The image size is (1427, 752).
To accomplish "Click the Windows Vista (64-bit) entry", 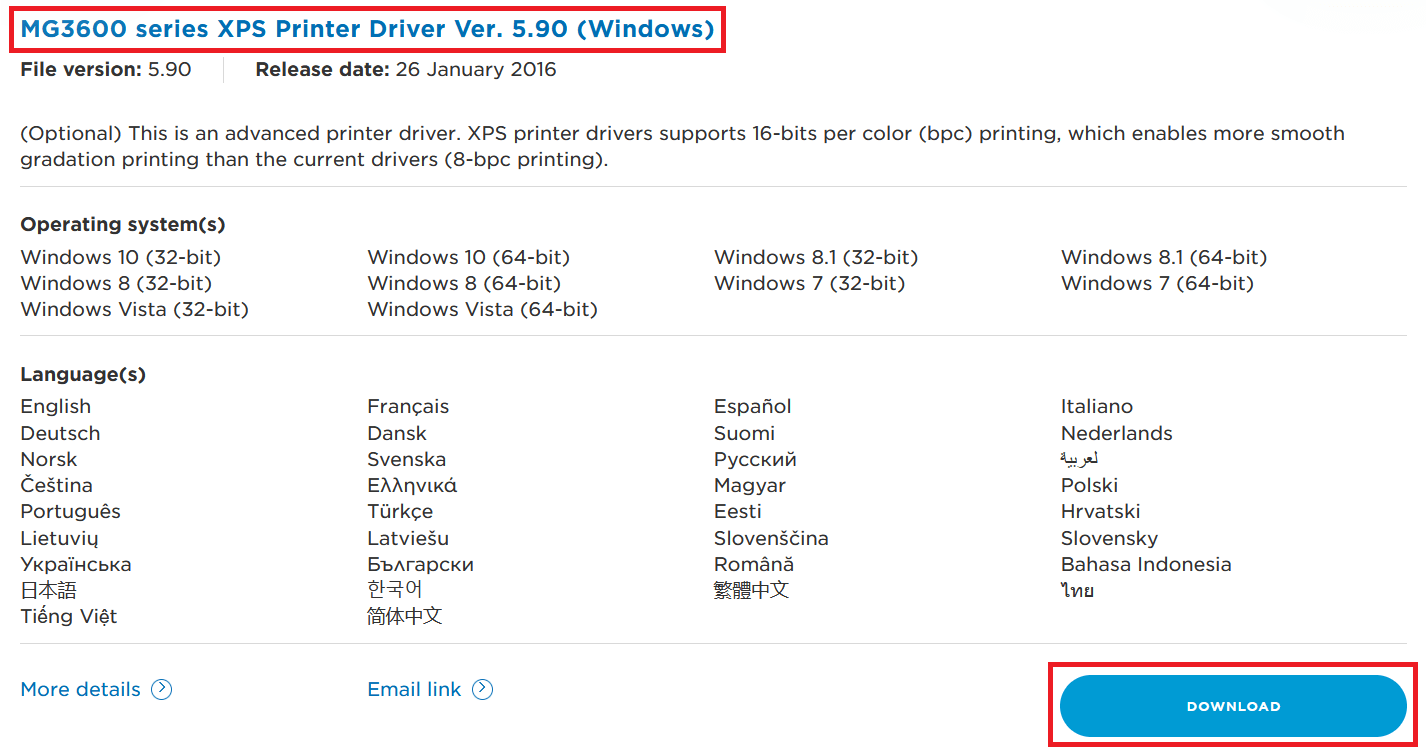I will 482,309.
